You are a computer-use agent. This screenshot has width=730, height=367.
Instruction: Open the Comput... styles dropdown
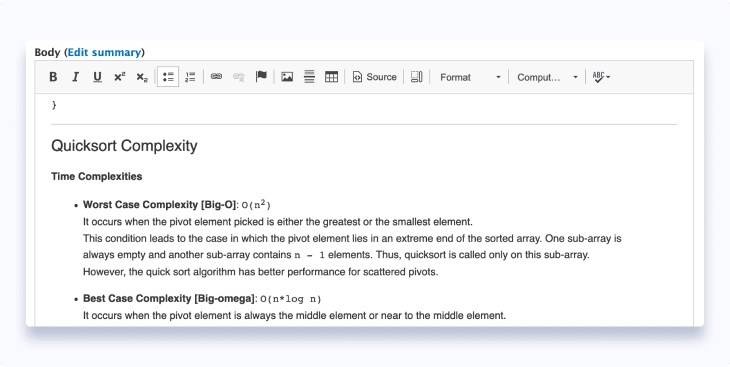548,77
